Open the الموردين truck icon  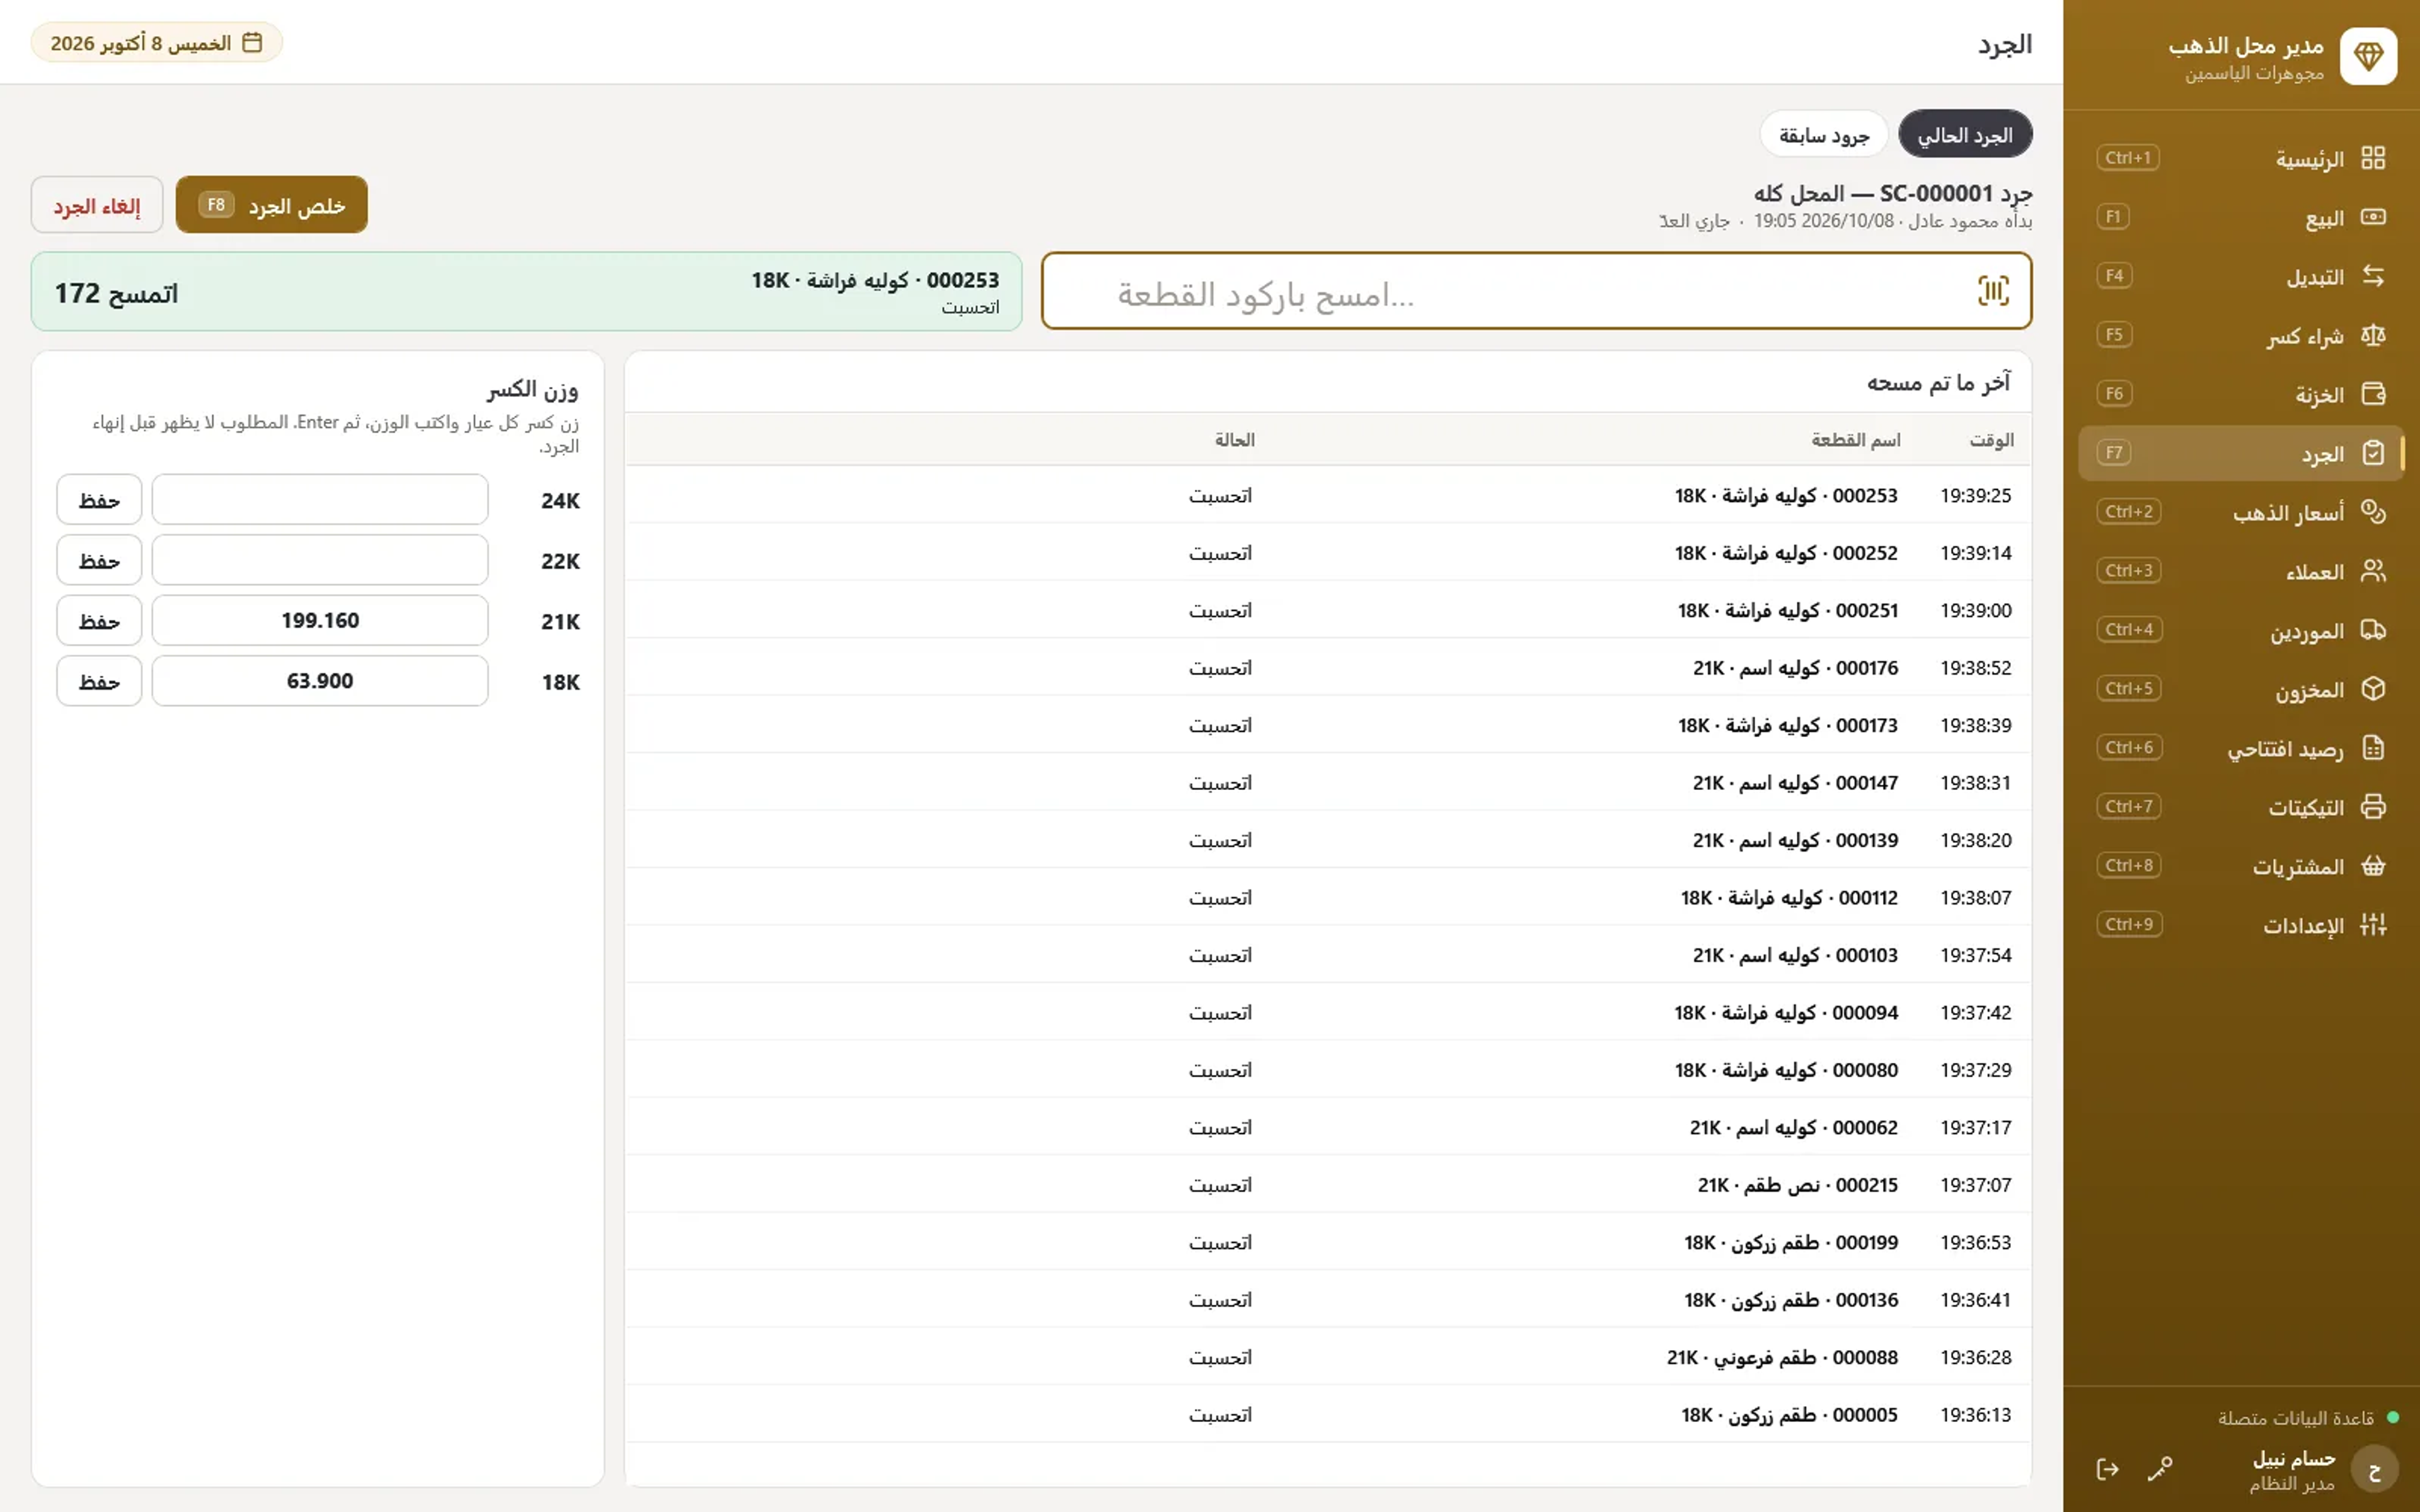tap(2372, 630)
